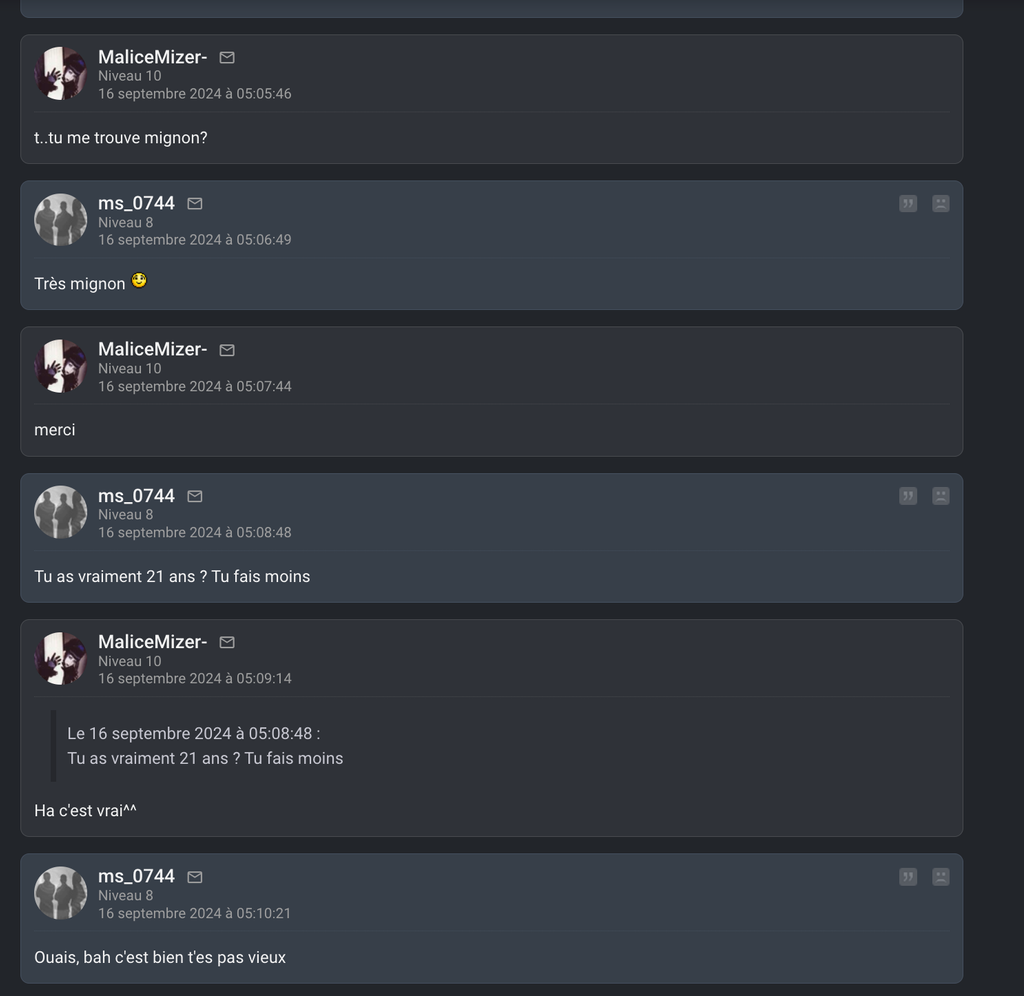Open permalink date 16 septembre 2024 à 05:10:21
This screenshot has height=996, width=1024.
[195, 913]
